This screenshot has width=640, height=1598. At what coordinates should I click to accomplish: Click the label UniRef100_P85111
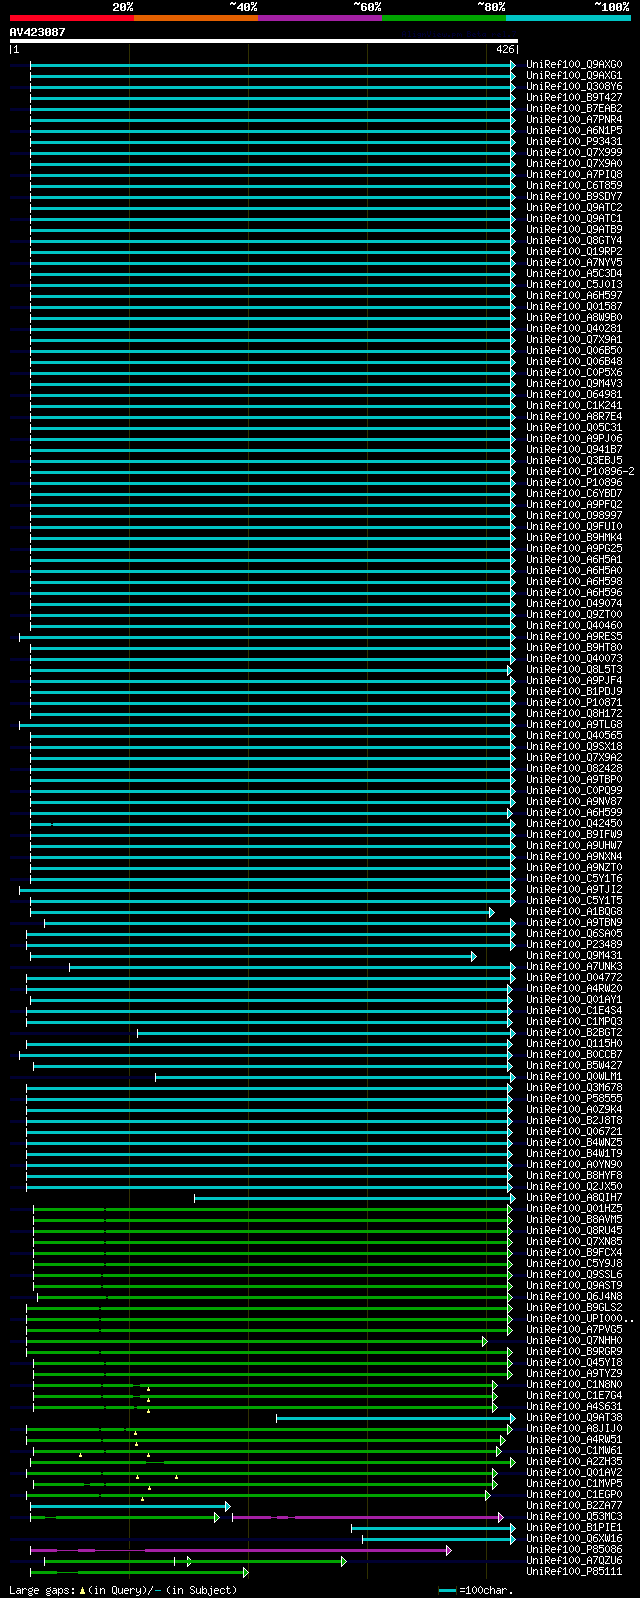click(x=574, y=1572)
